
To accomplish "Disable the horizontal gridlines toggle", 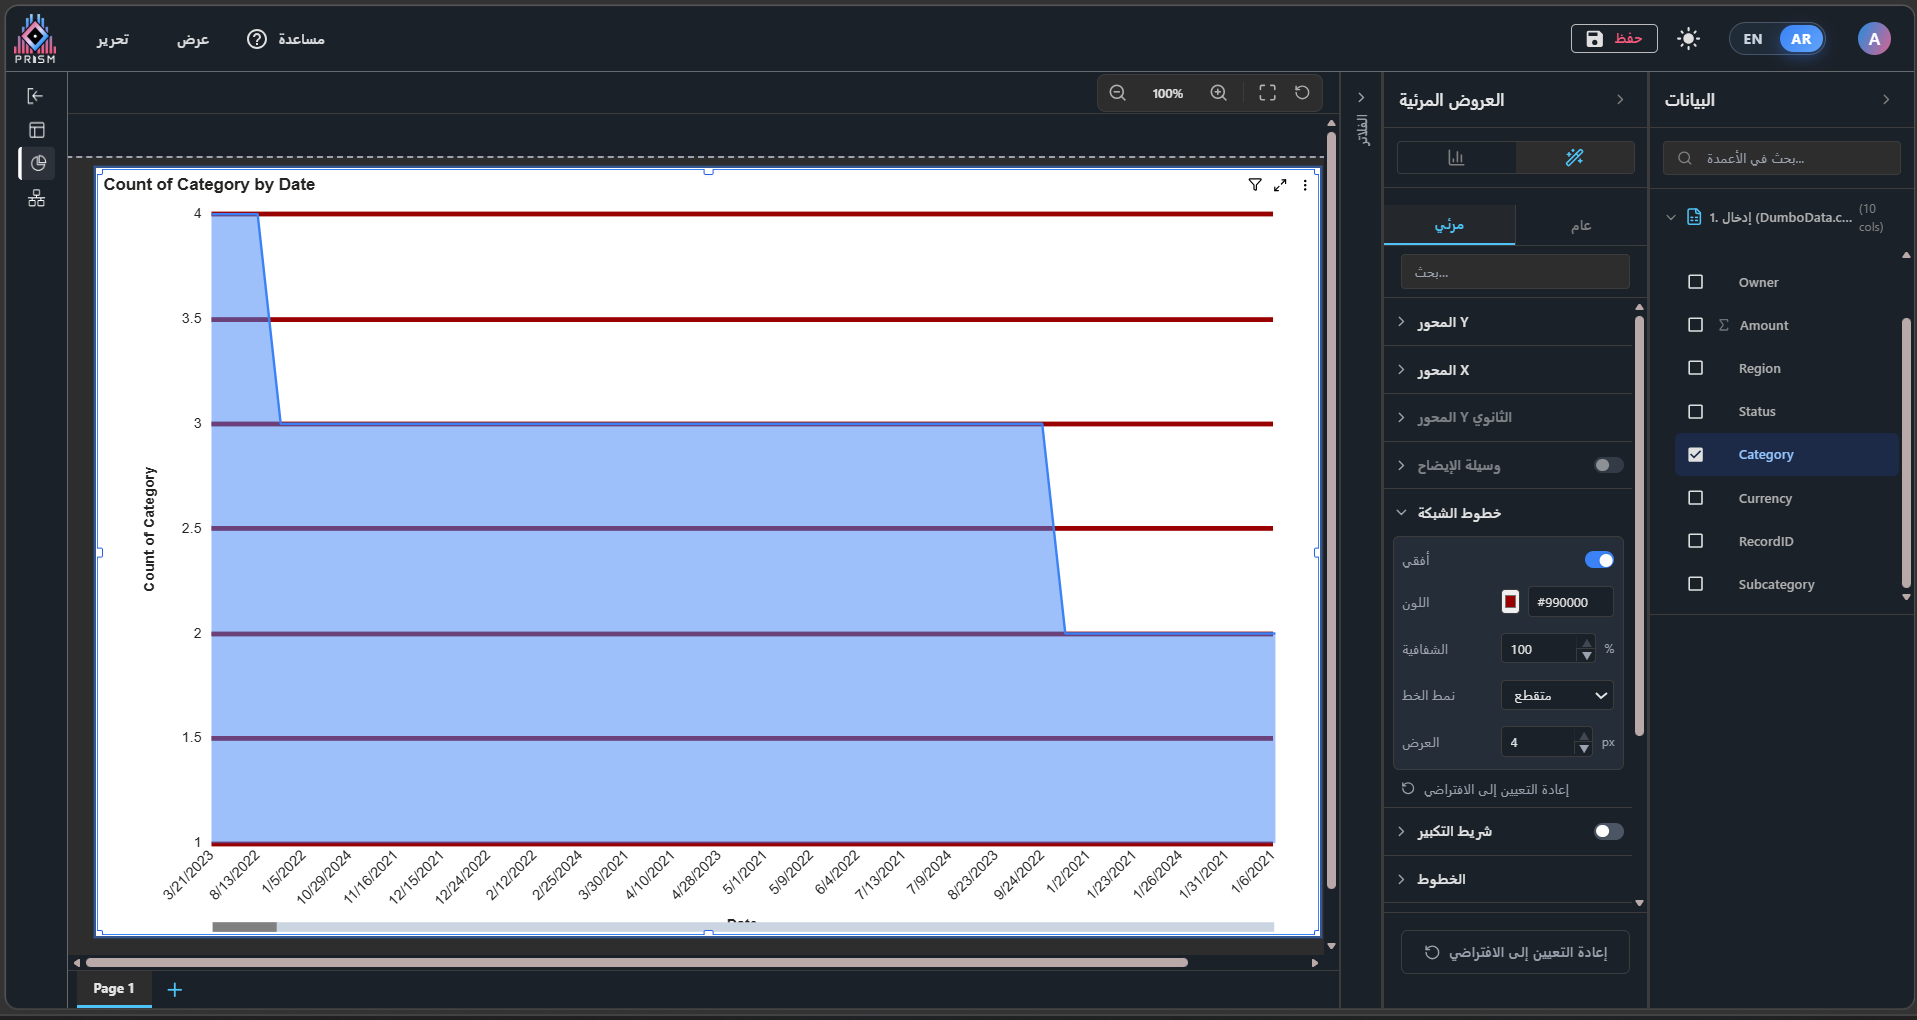I will point(1598,560).
